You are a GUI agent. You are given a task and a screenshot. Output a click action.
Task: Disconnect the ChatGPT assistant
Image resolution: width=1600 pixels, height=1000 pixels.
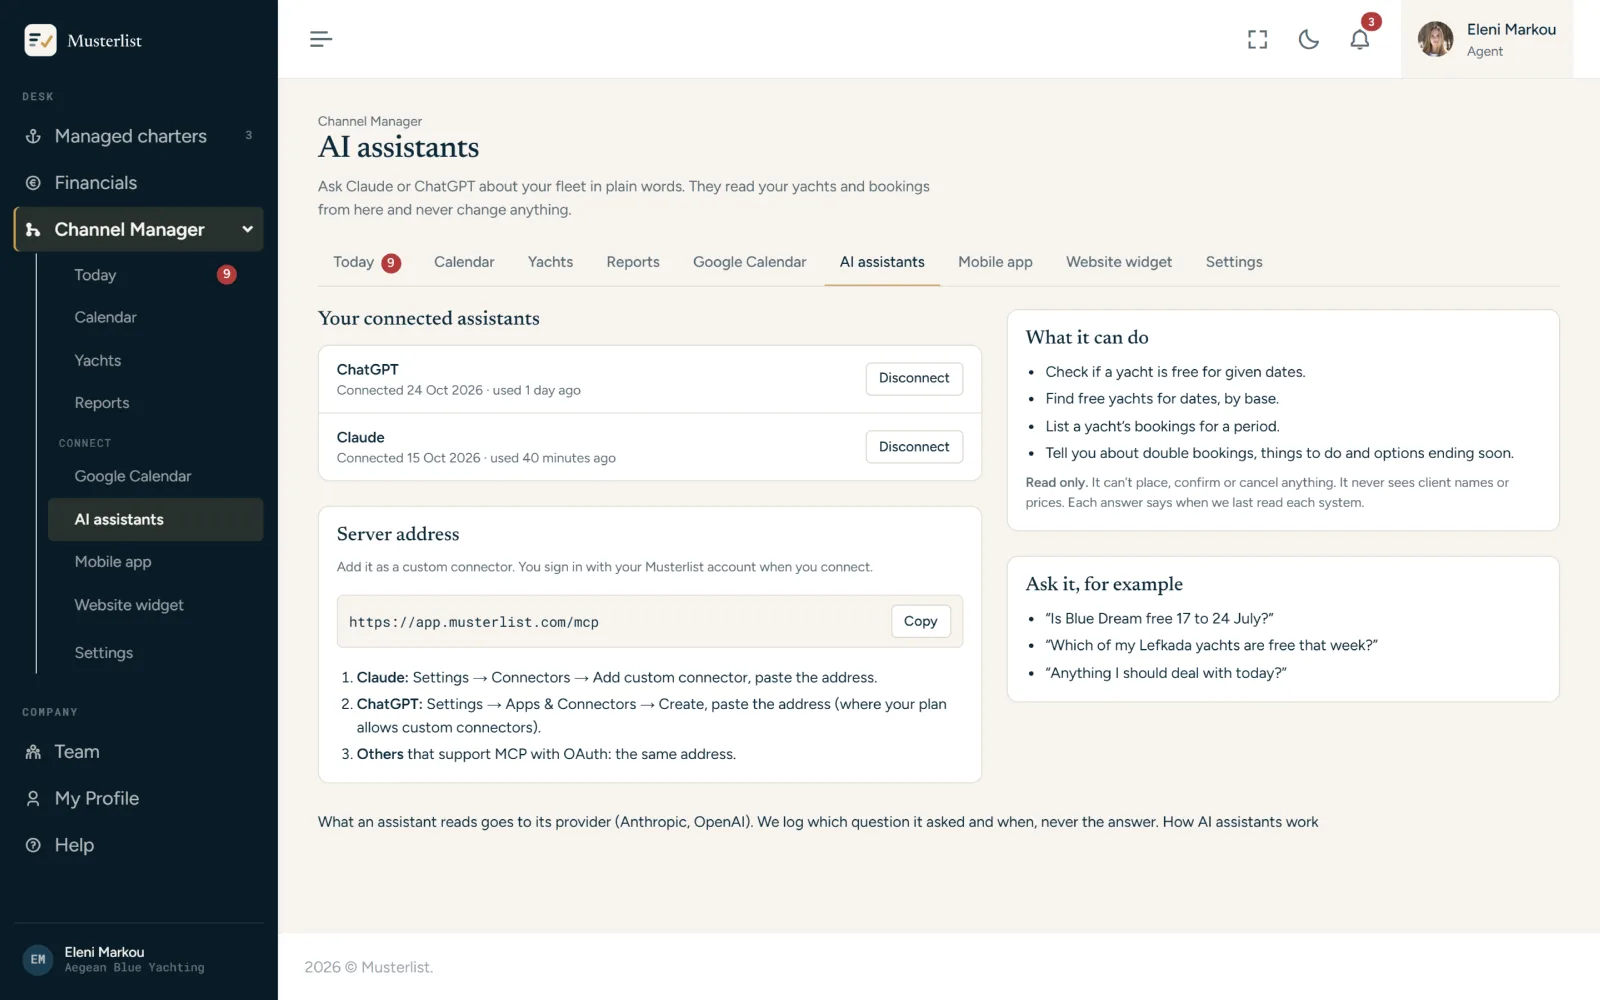tap(914, 378)
